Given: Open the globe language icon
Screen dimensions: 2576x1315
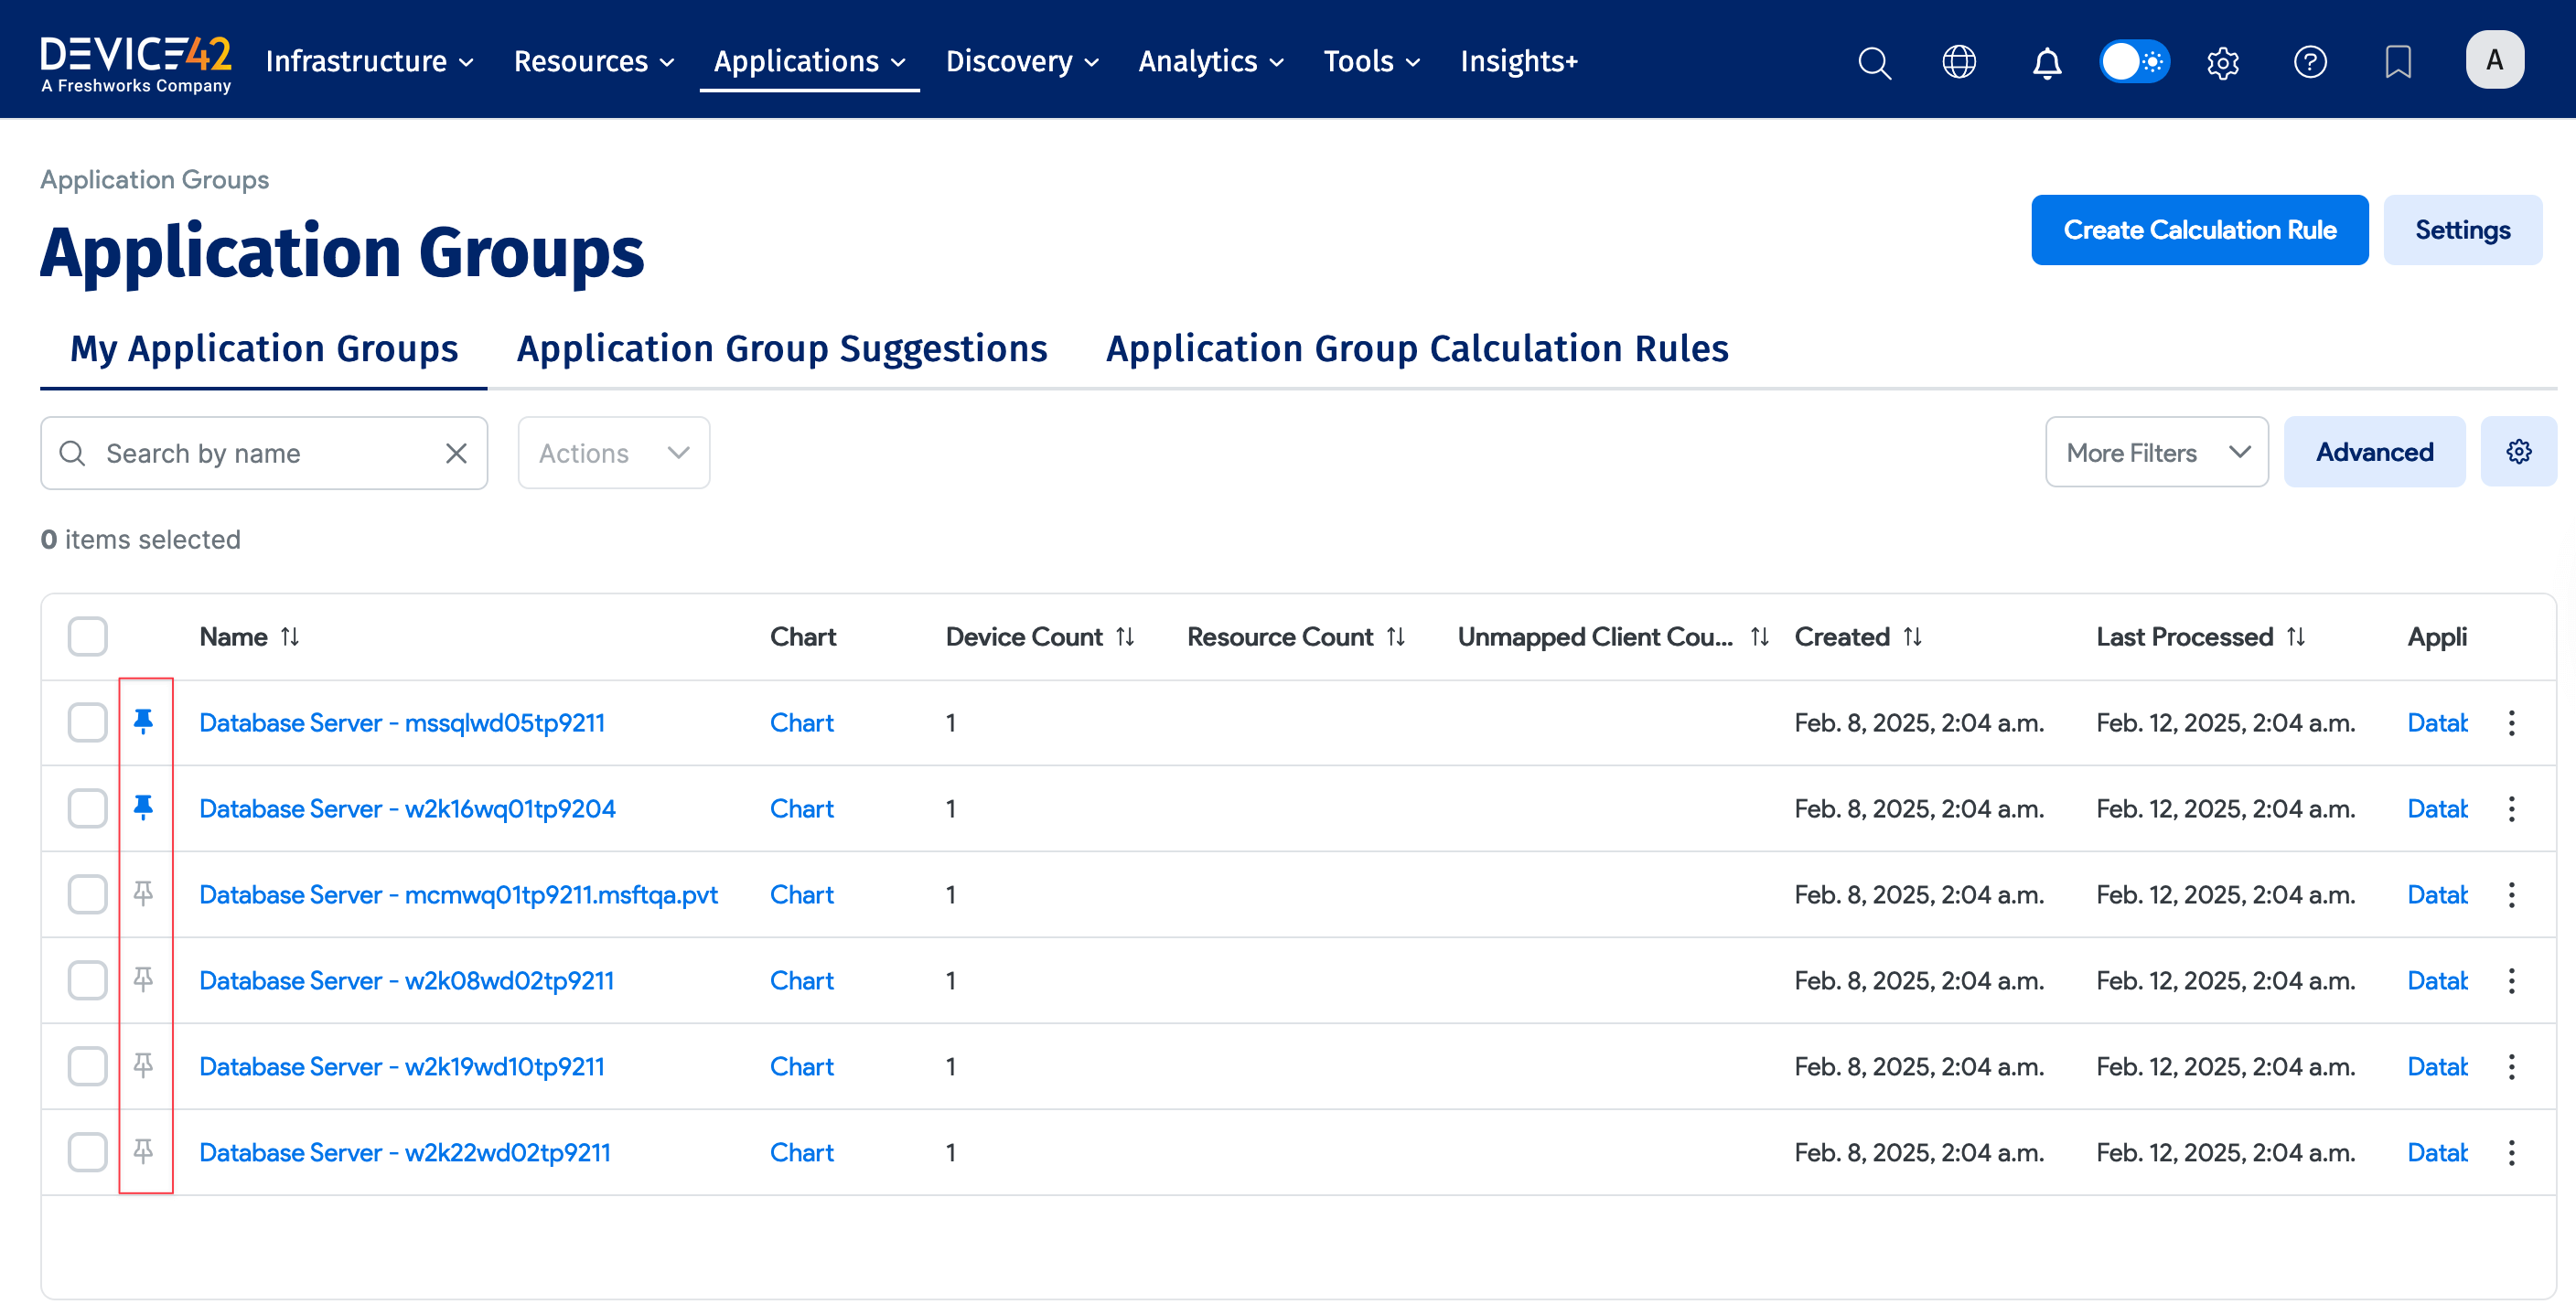Looking at the screenshot, I should tap(1958, 62).
